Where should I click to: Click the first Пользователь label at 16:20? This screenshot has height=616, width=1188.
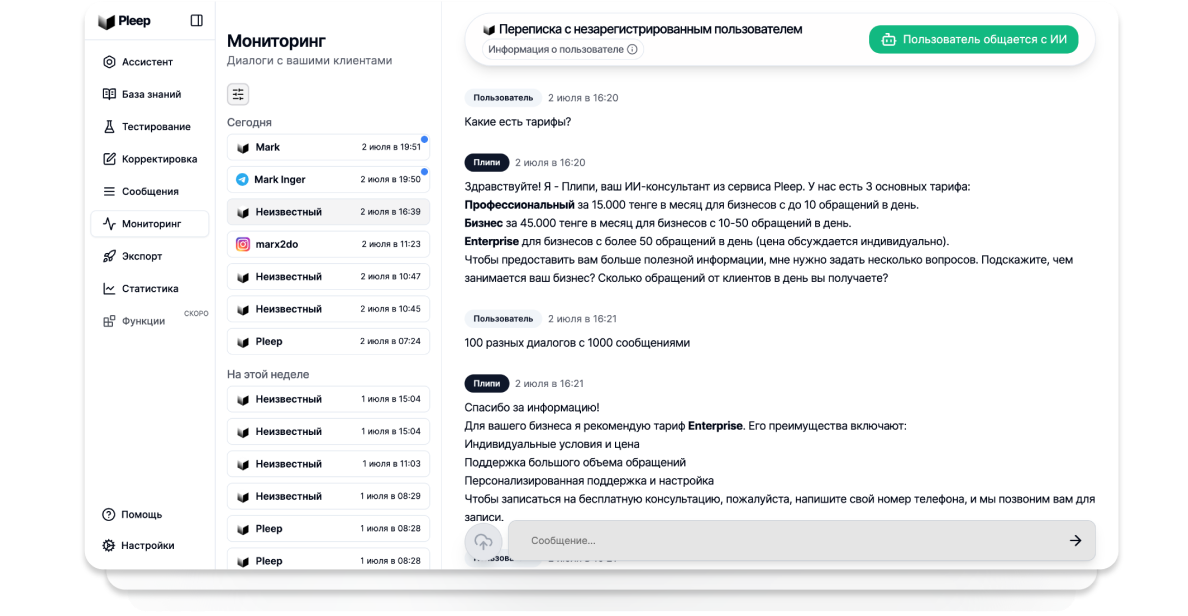pos(503,98)
